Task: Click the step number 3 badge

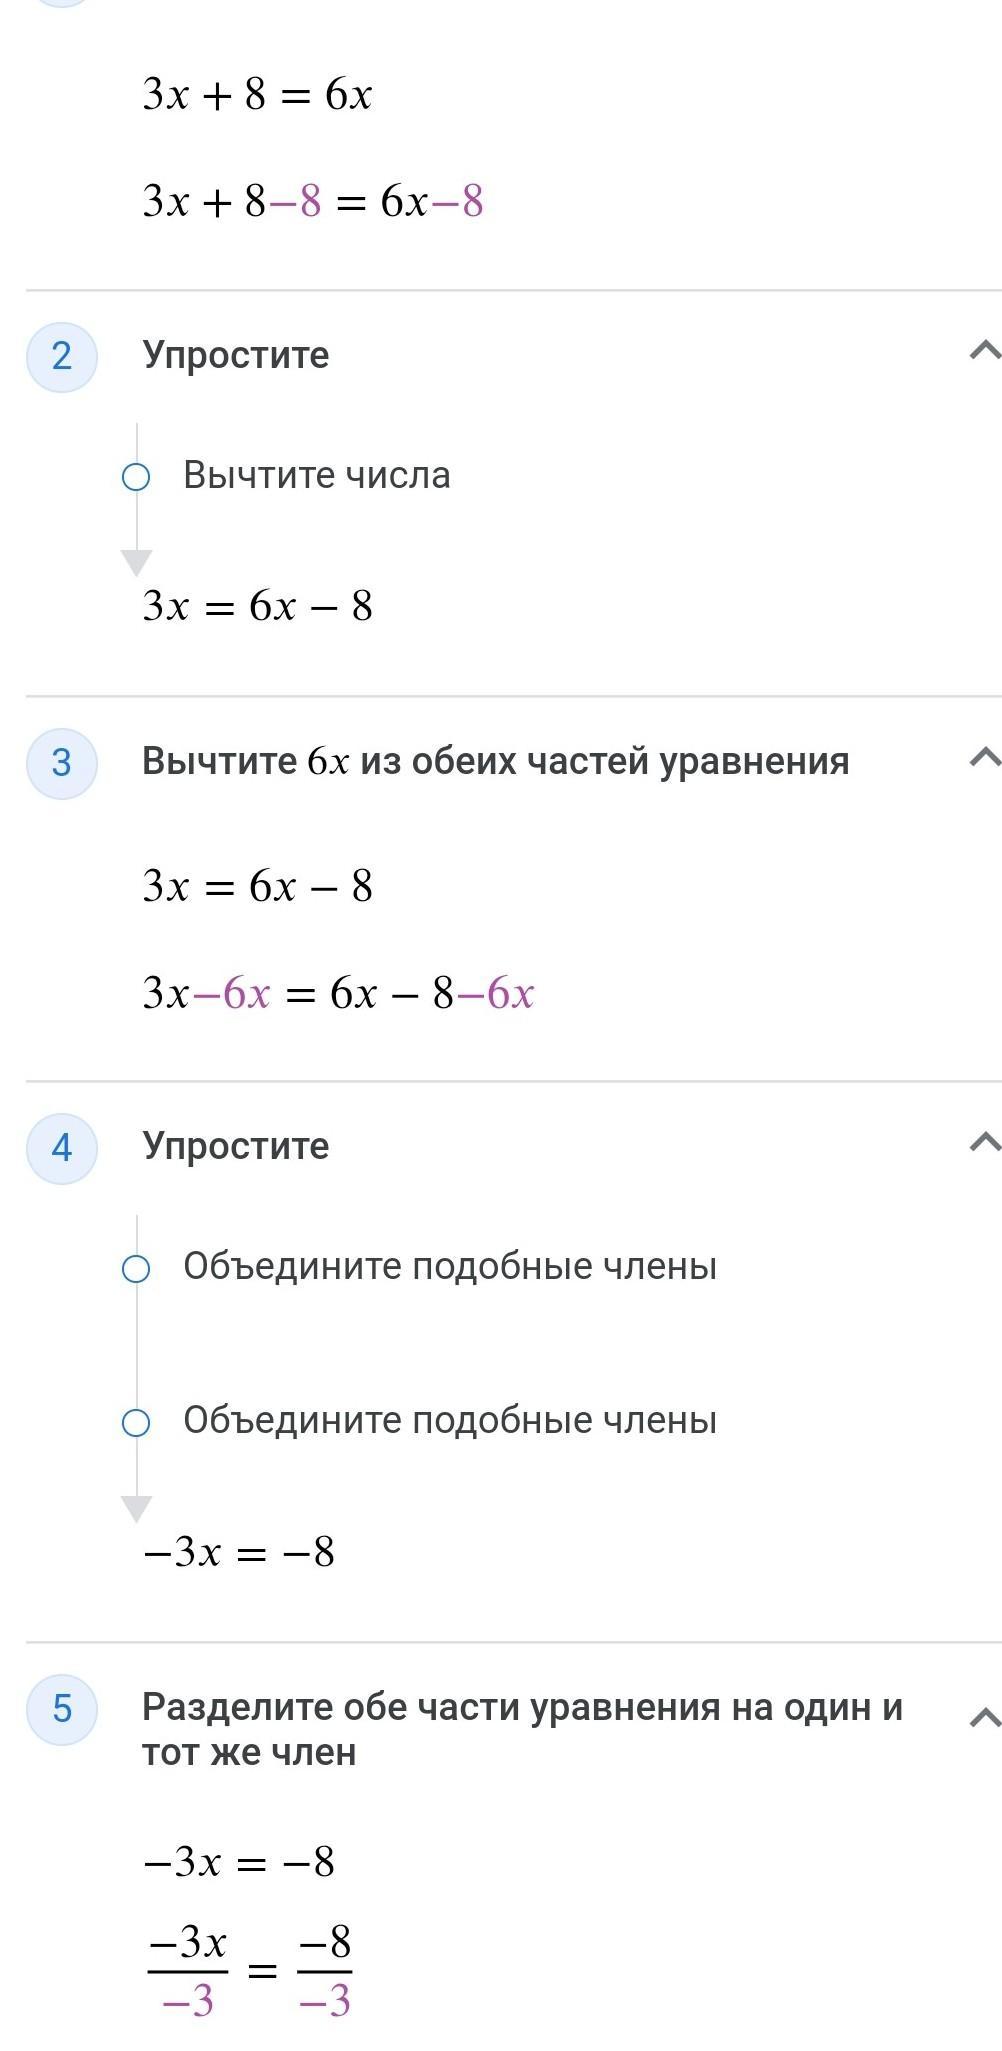Action: coord(62,763)
